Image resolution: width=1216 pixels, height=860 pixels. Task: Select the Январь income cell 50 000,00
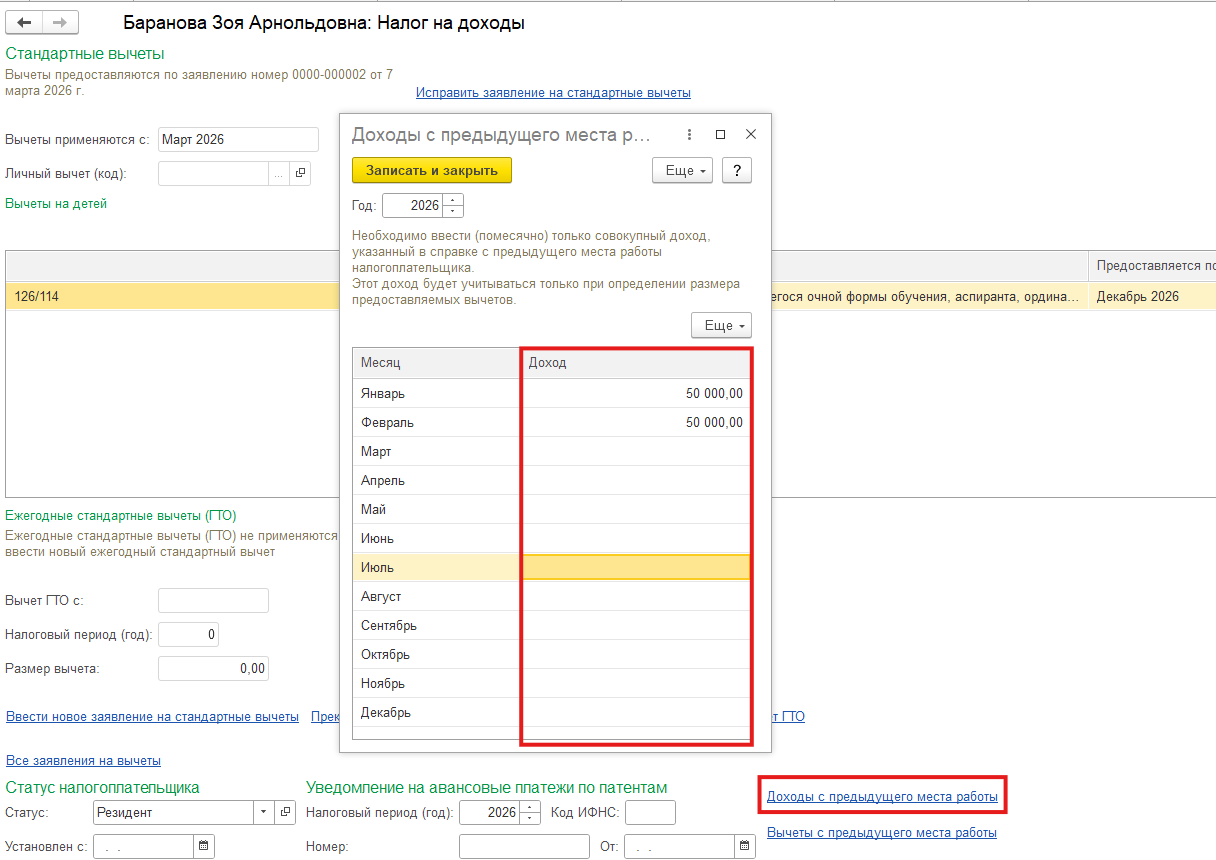[636, 393]
